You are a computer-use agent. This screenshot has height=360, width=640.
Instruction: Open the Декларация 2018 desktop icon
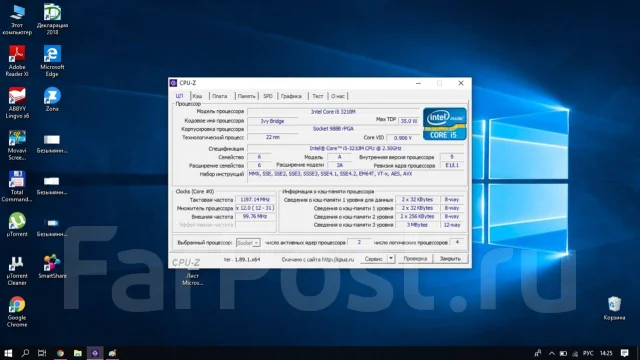click(52, 20)
